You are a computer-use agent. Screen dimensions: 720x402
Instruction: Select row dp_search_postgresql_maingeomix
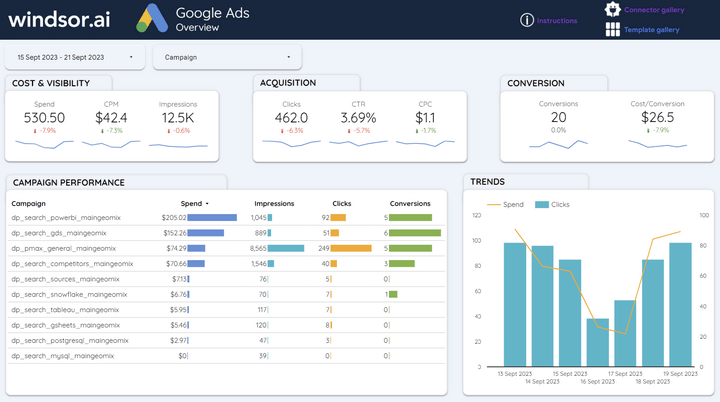(226, 340)
